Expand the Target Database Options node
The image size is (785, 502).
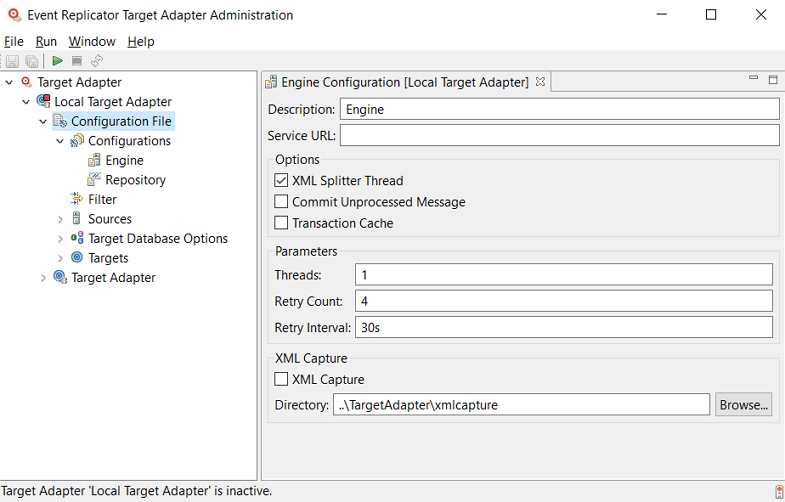click(60, 239)
